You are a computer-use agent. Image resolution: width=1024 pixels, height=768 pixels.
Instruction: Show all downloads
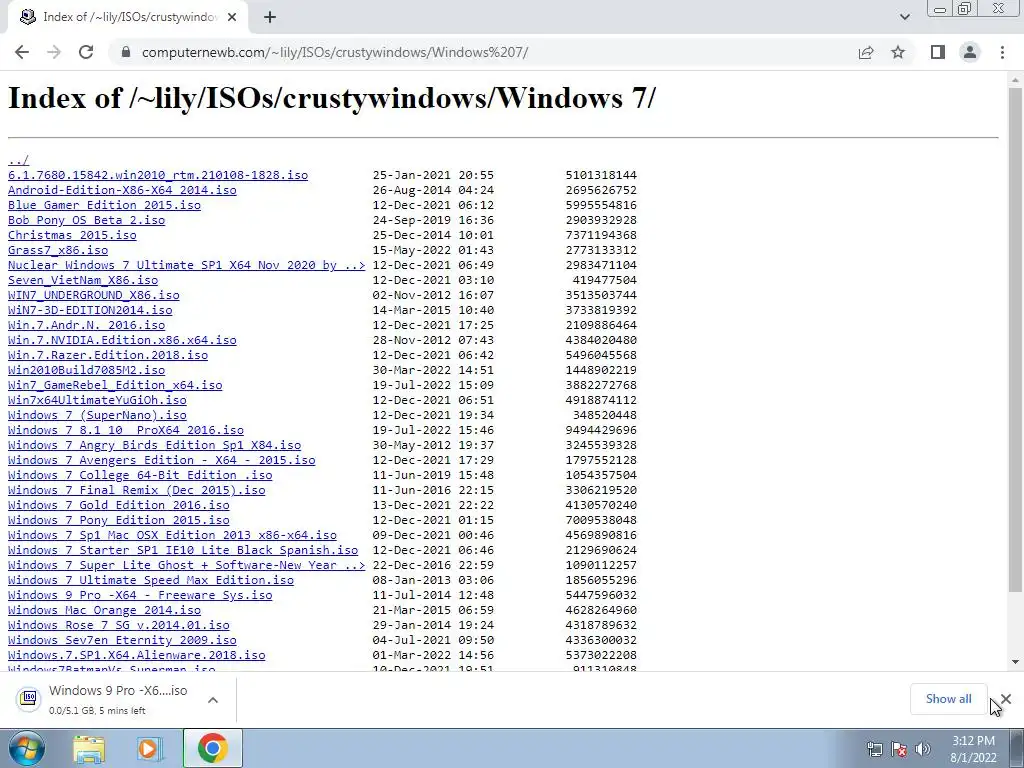pos(948,699)
